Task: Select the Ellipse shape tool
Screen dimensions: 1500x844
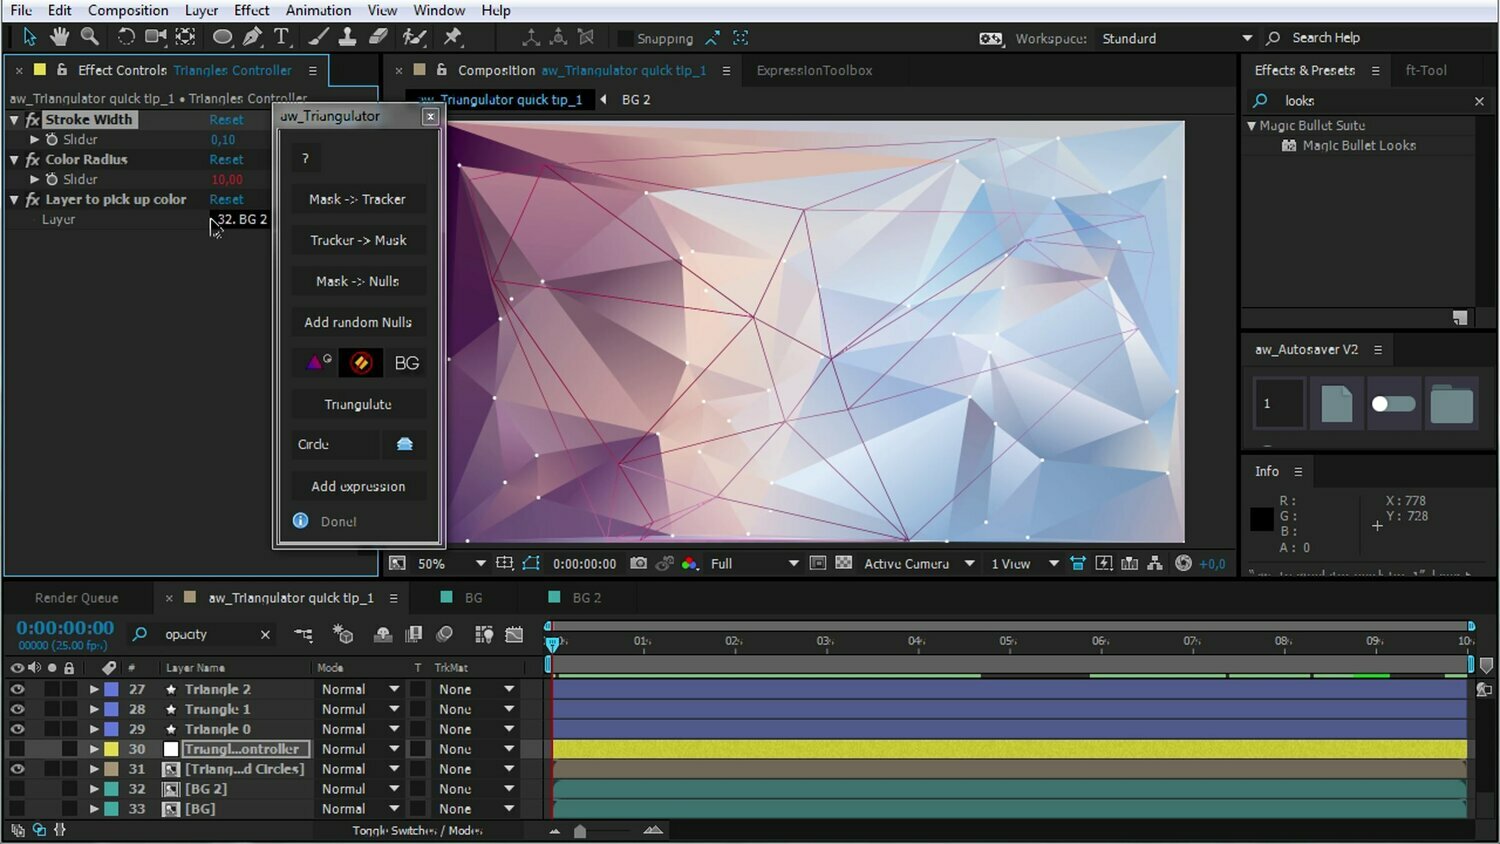Action: click(x=222, y=37)
